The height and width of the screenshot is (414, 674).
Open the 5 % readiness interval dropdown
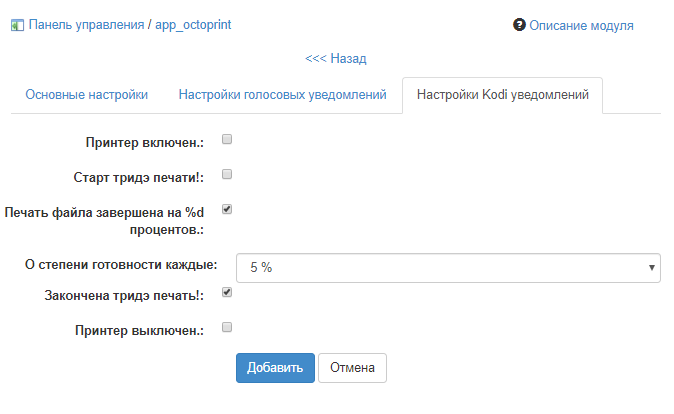tap(440, 268)
